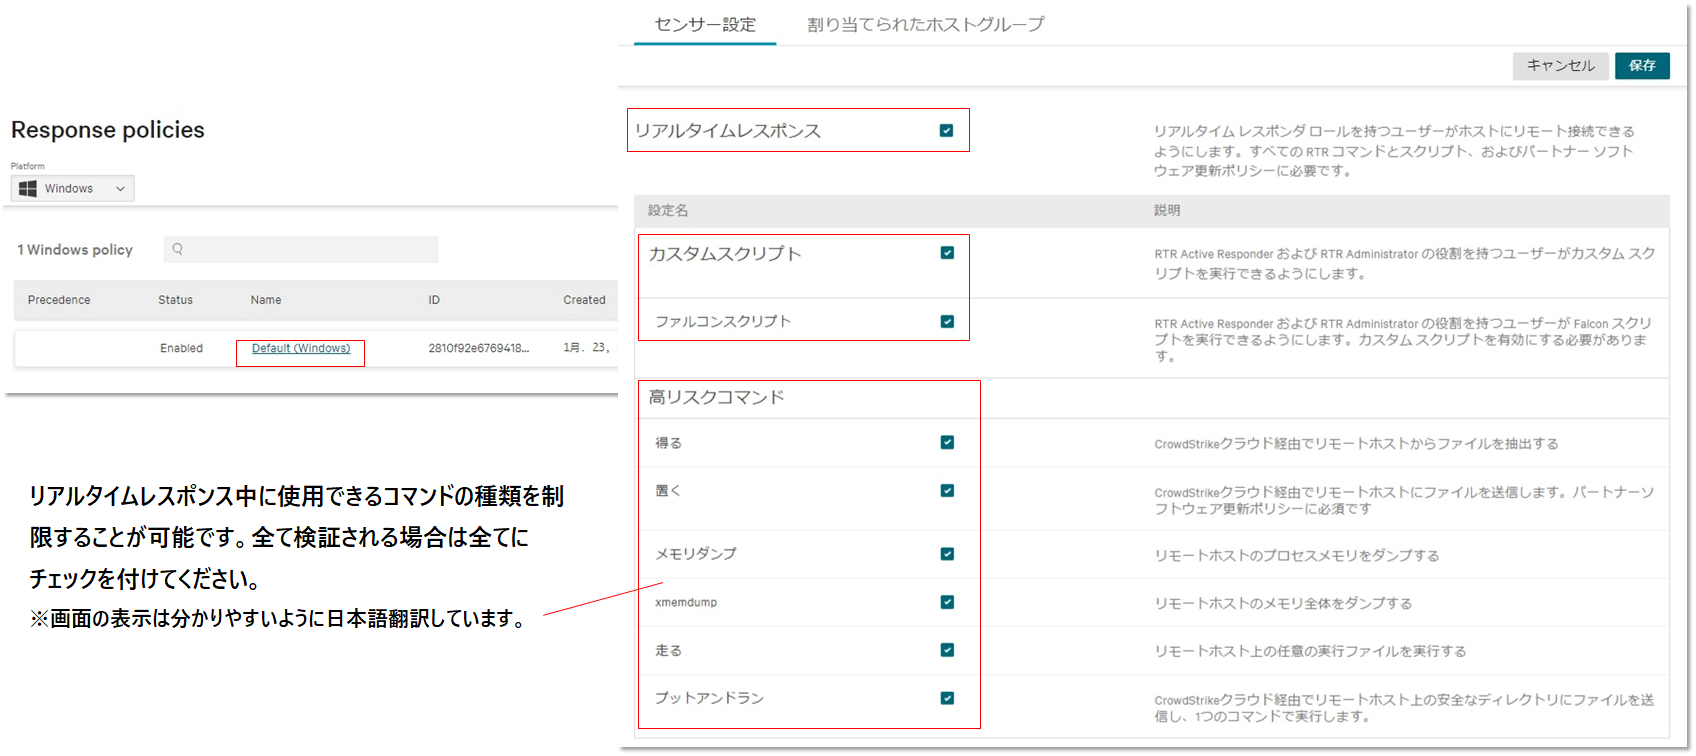Toggle プットアンドラン checkbox
The image size is (1696, 756).
pyautogui.click(x=947, y=698)
